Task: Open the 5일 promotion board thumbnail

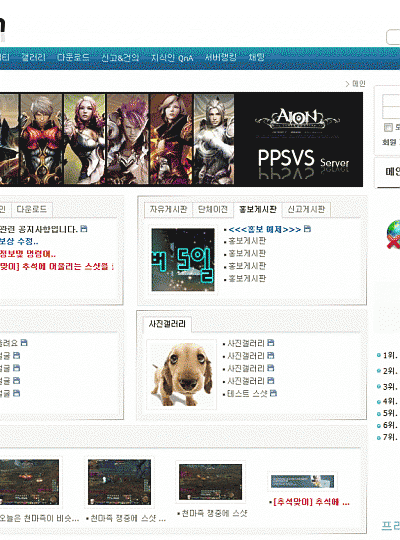Action: click(183, 260)
